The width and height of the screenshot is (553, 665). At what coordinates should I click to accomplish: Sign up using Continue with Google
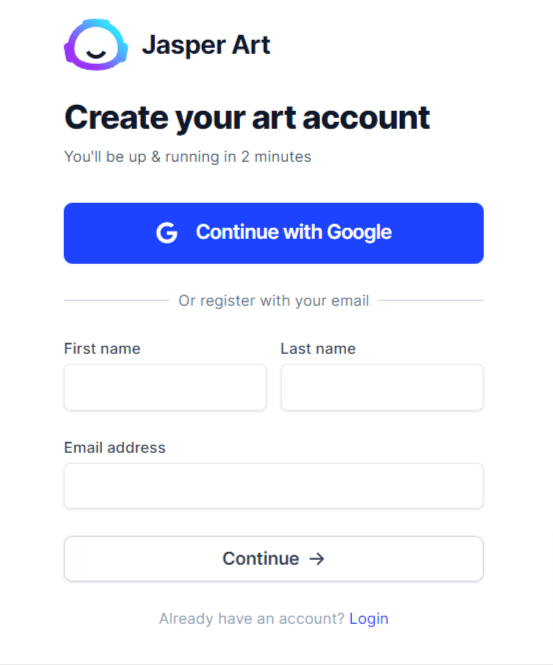point(274,233)
